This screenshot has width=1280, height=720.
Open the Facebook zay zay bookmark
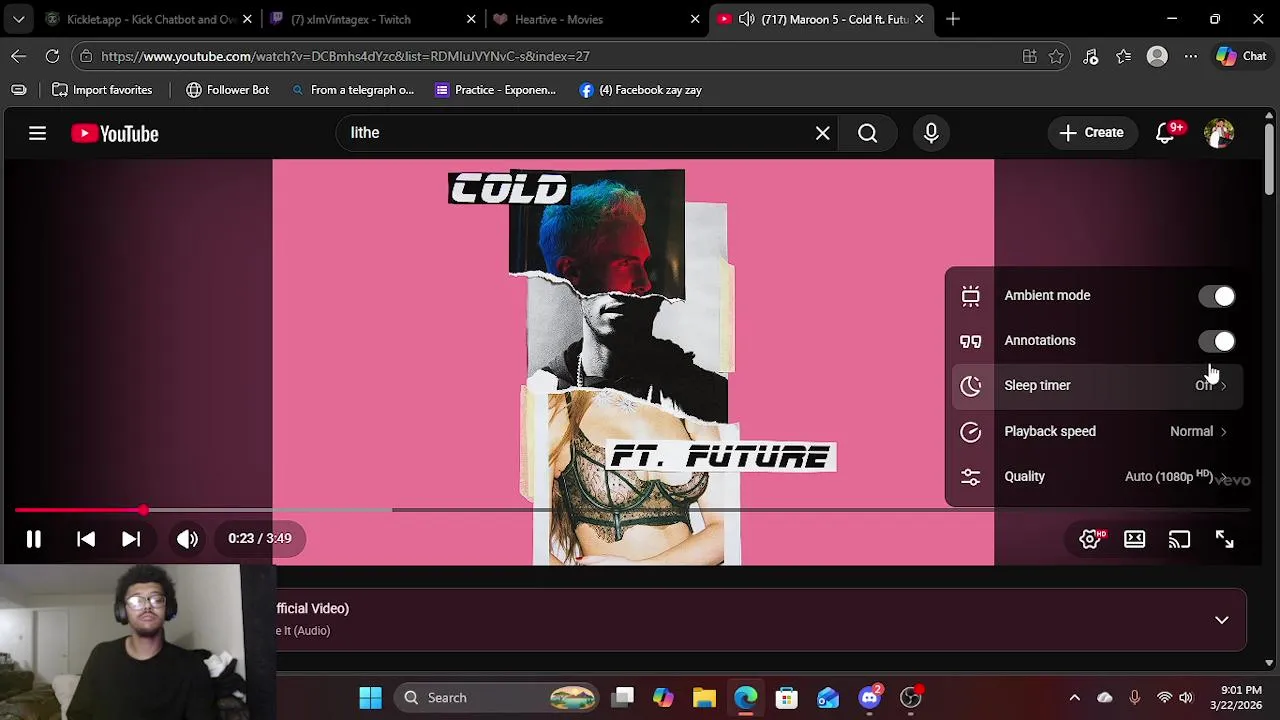[x=640, y=90]
